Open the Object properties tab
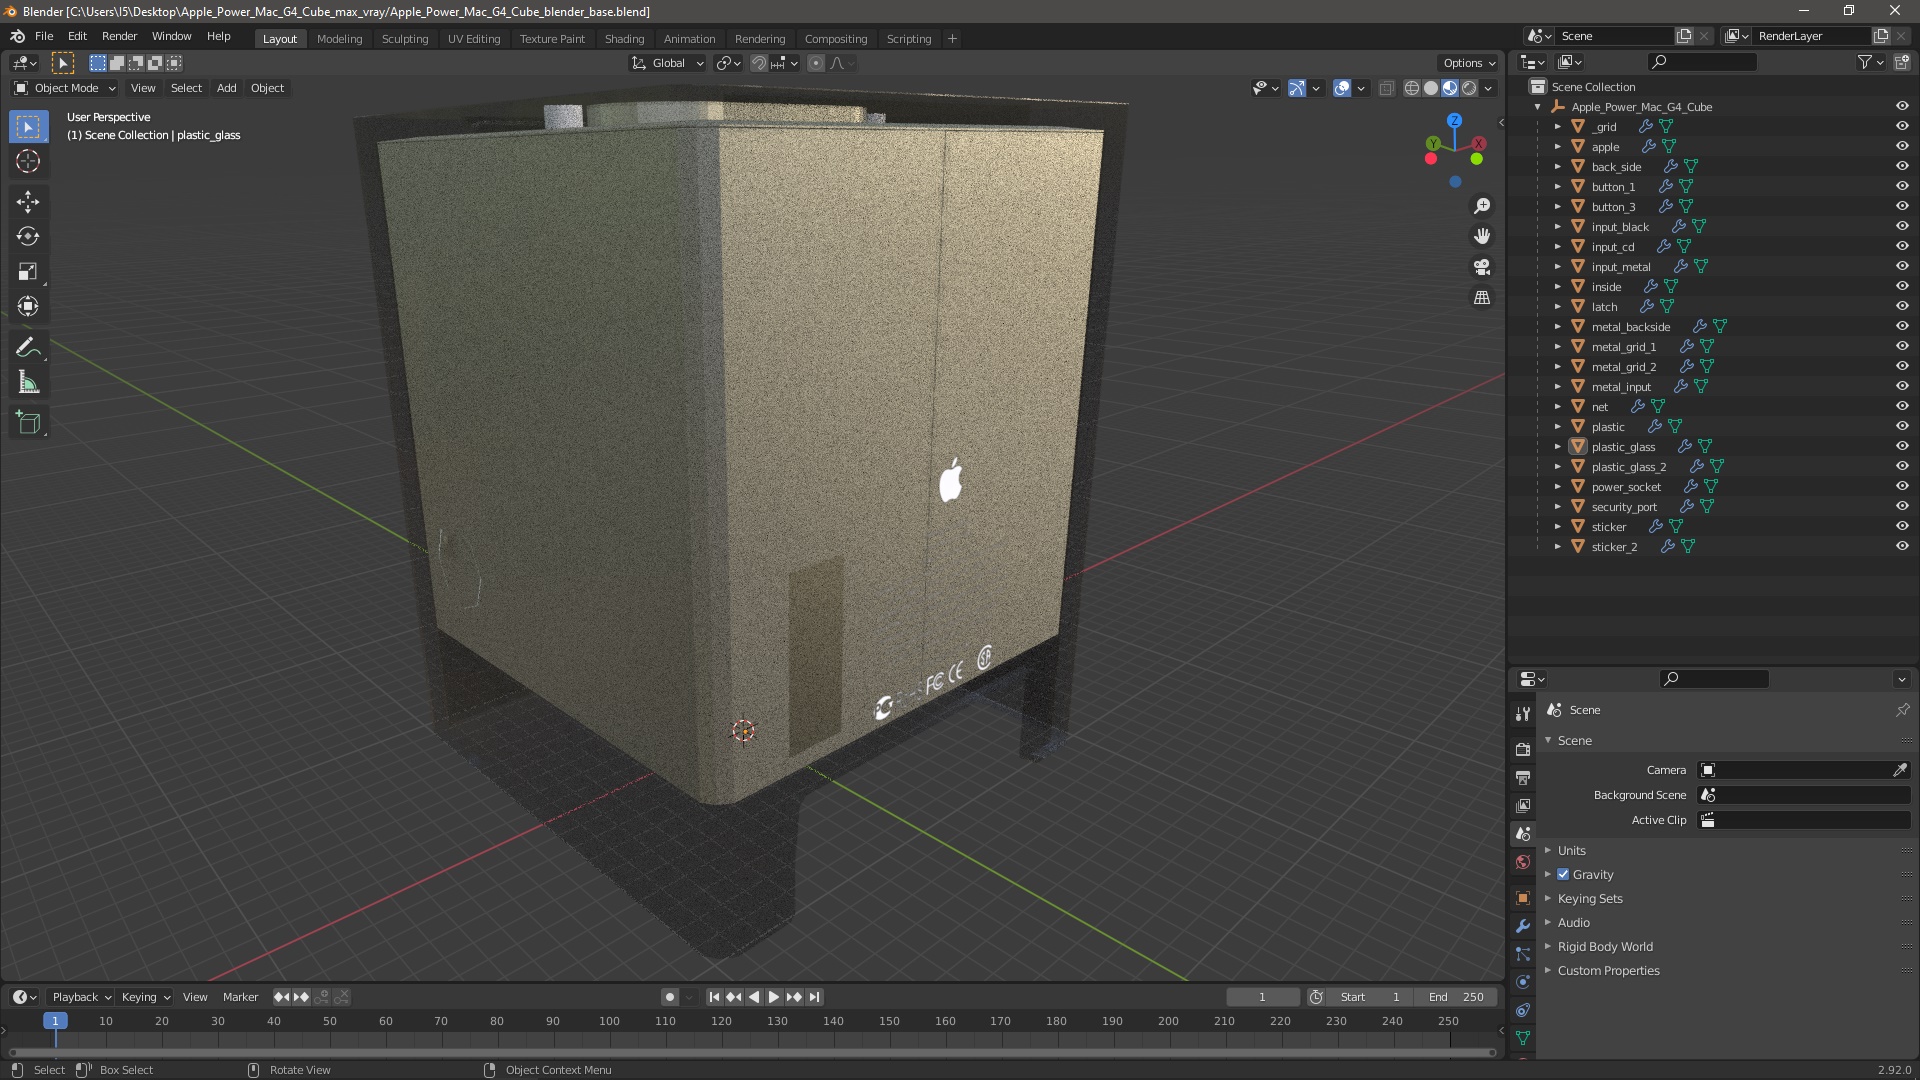 pyautogui.click(x=1523, y=898)
